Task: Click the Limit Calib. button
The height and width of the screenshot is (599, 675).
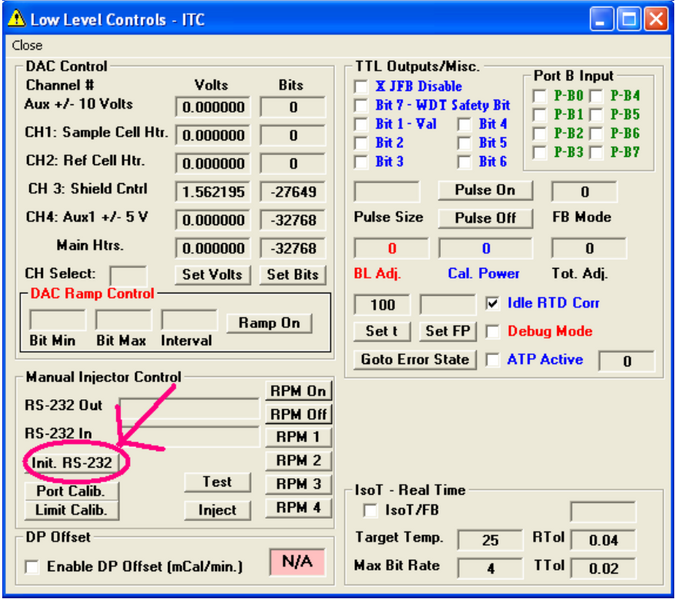Action: click(x=71, y=510)
